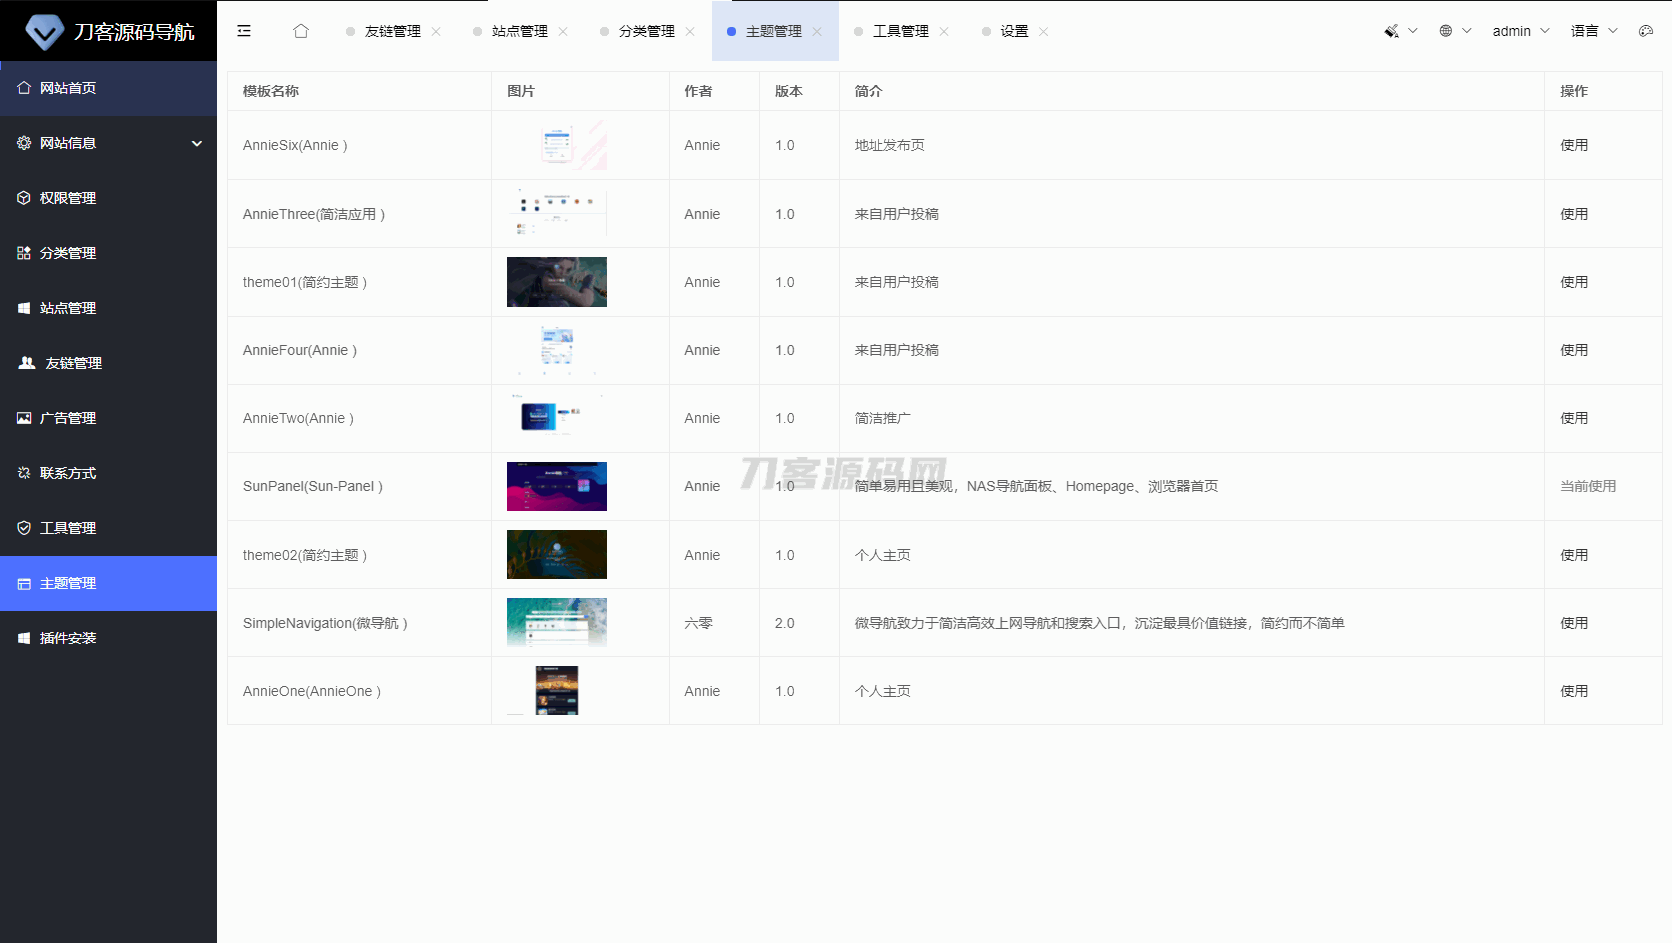Open the 语言 language dropdown
The height and width of the screenshot is (943, 1672).
click(1593, 31)
